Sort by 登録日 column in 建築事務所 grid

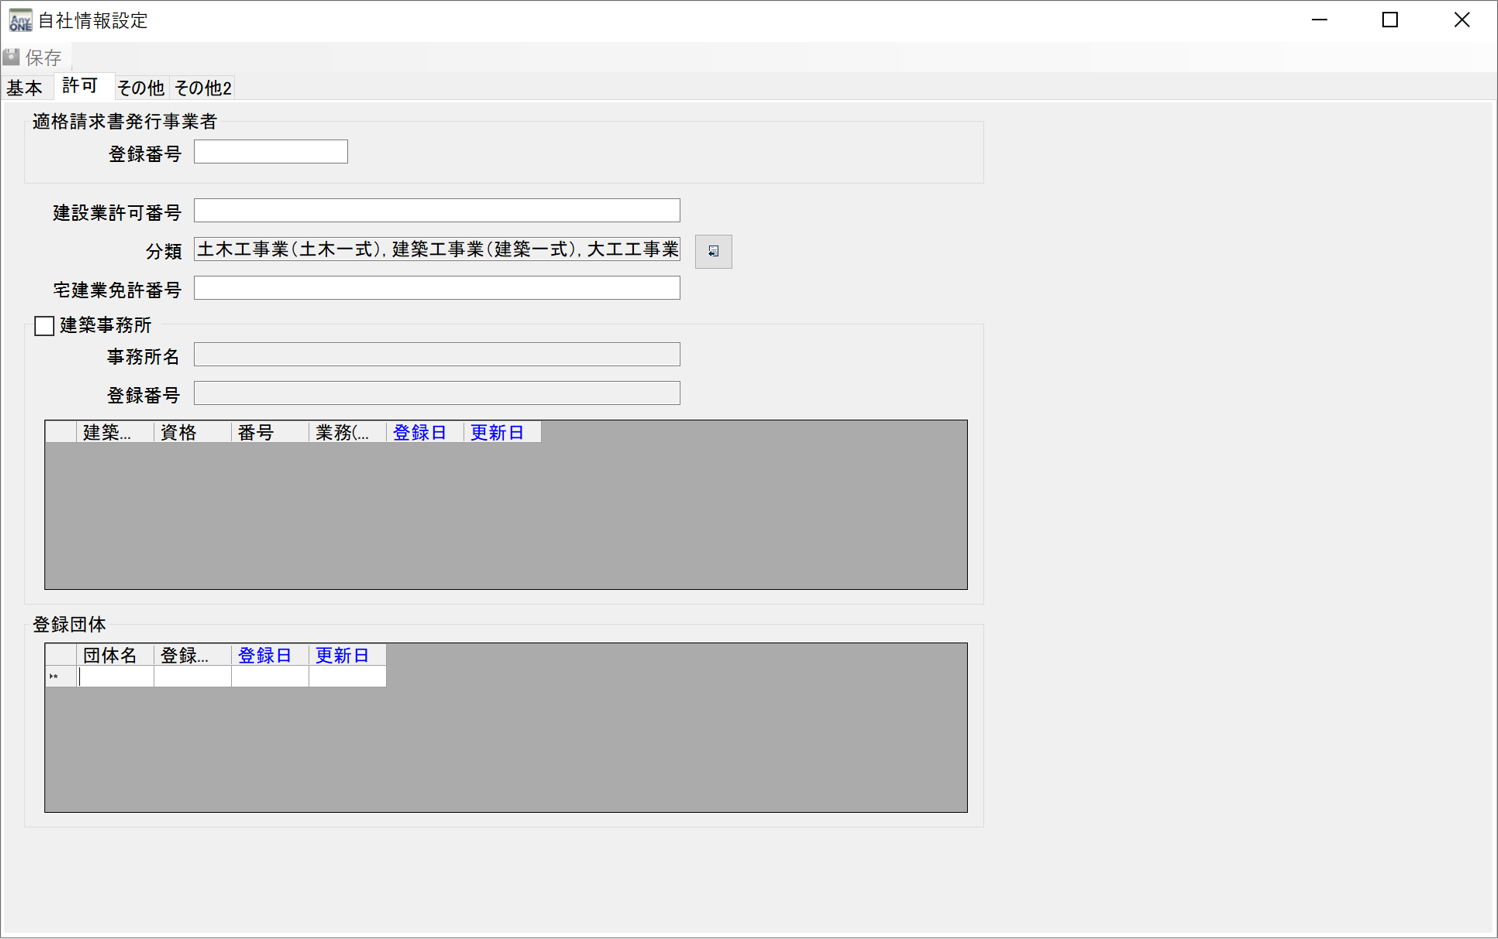[420, 432]
